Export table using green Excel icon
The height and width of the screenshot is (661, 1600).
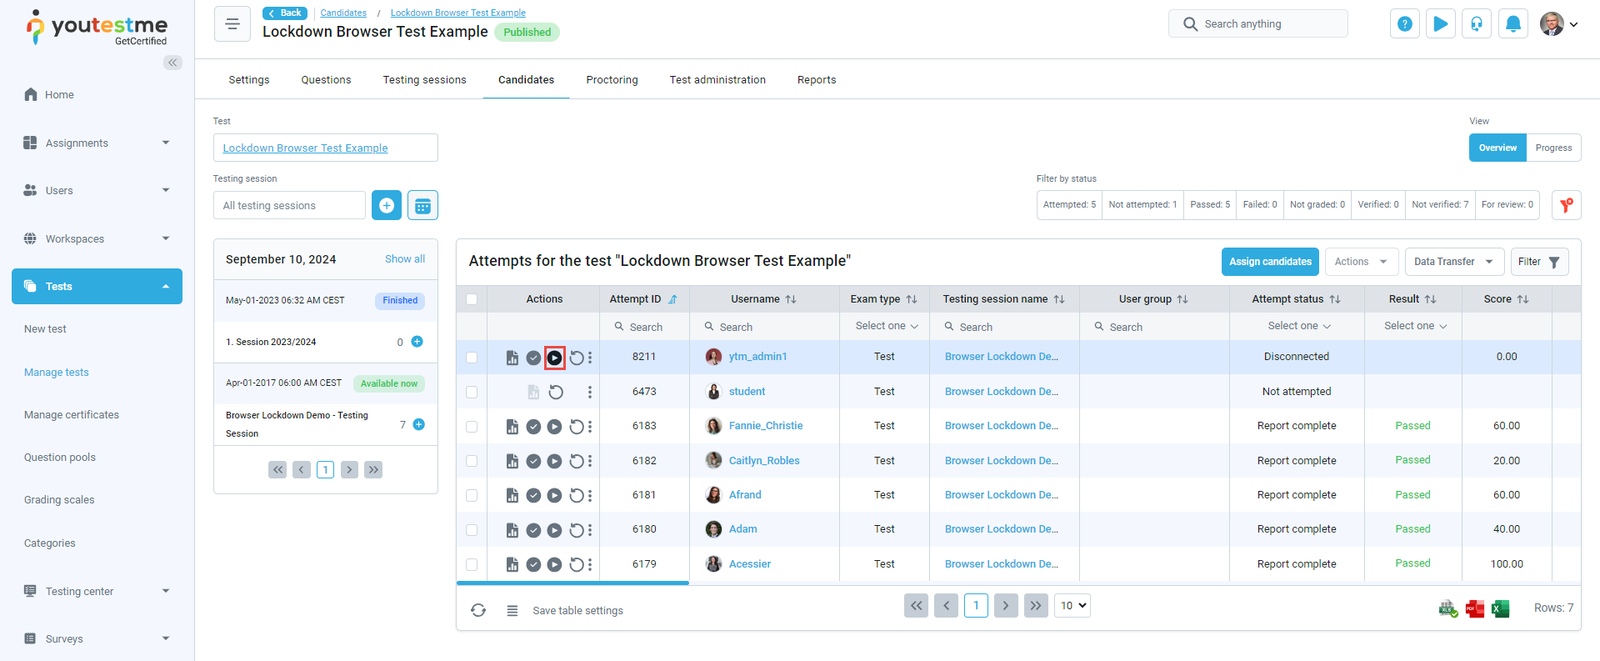[x=1500, y=609]
